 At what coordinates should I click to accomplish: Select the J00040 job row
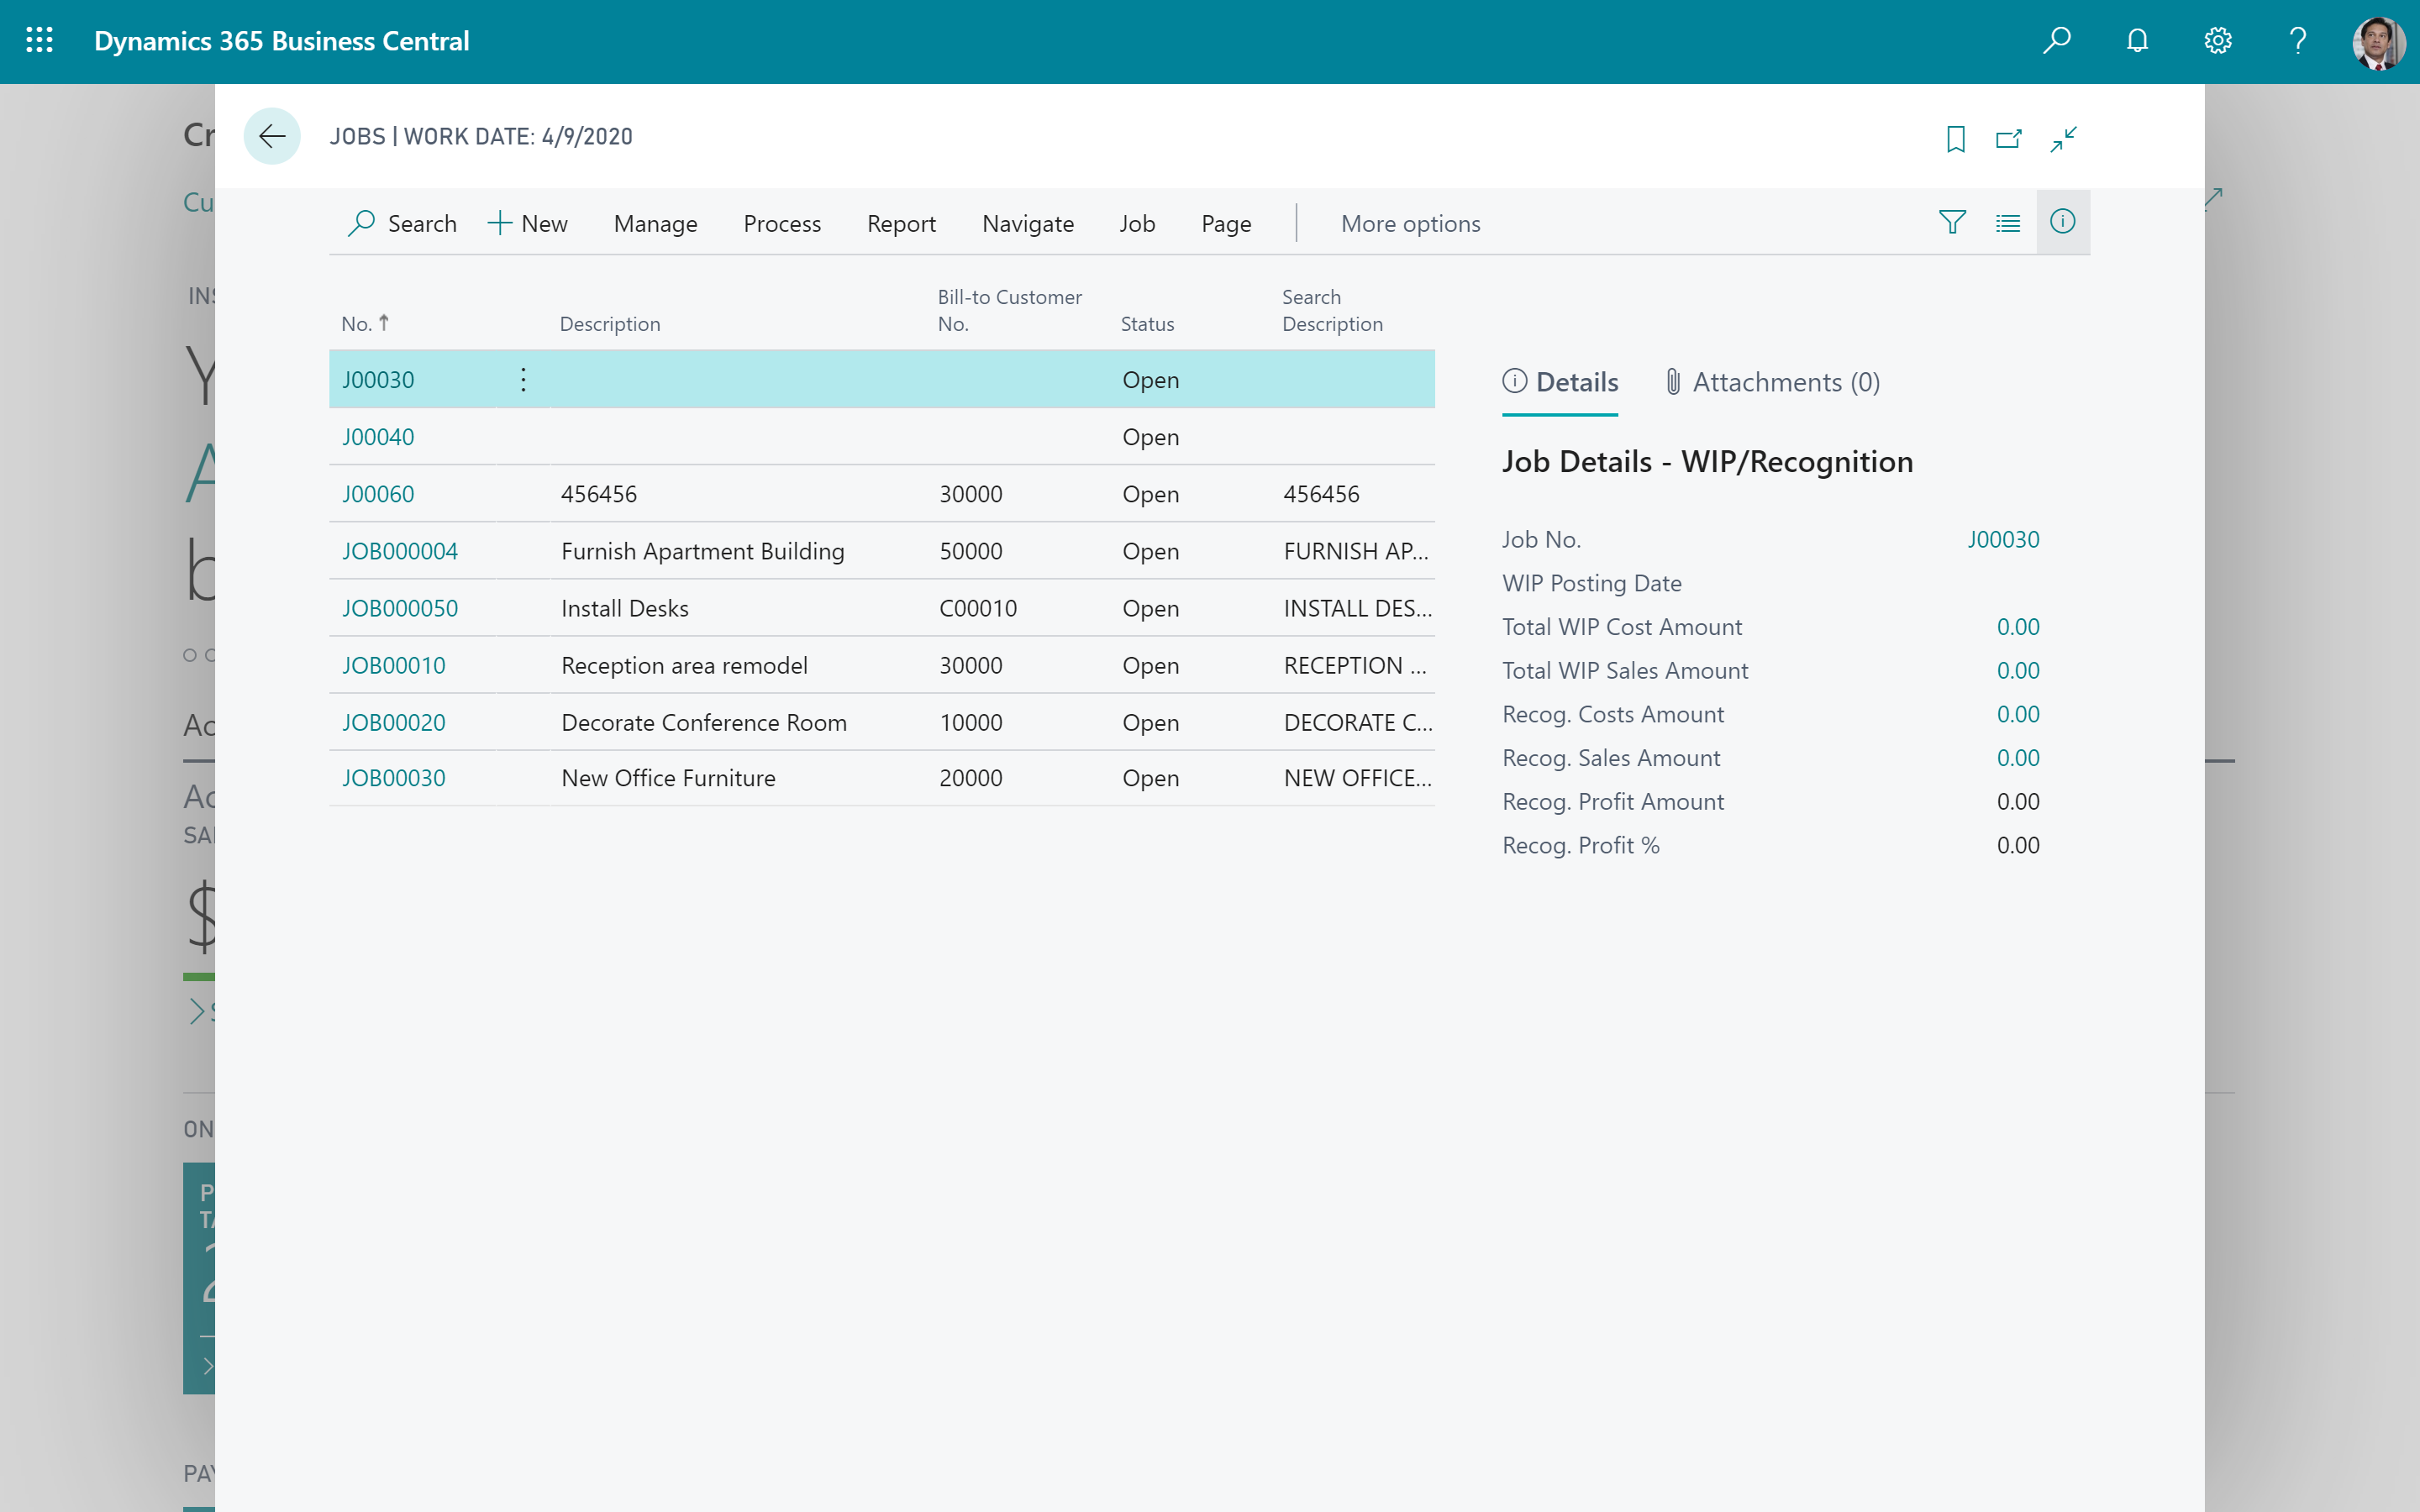tap(378, 436)
